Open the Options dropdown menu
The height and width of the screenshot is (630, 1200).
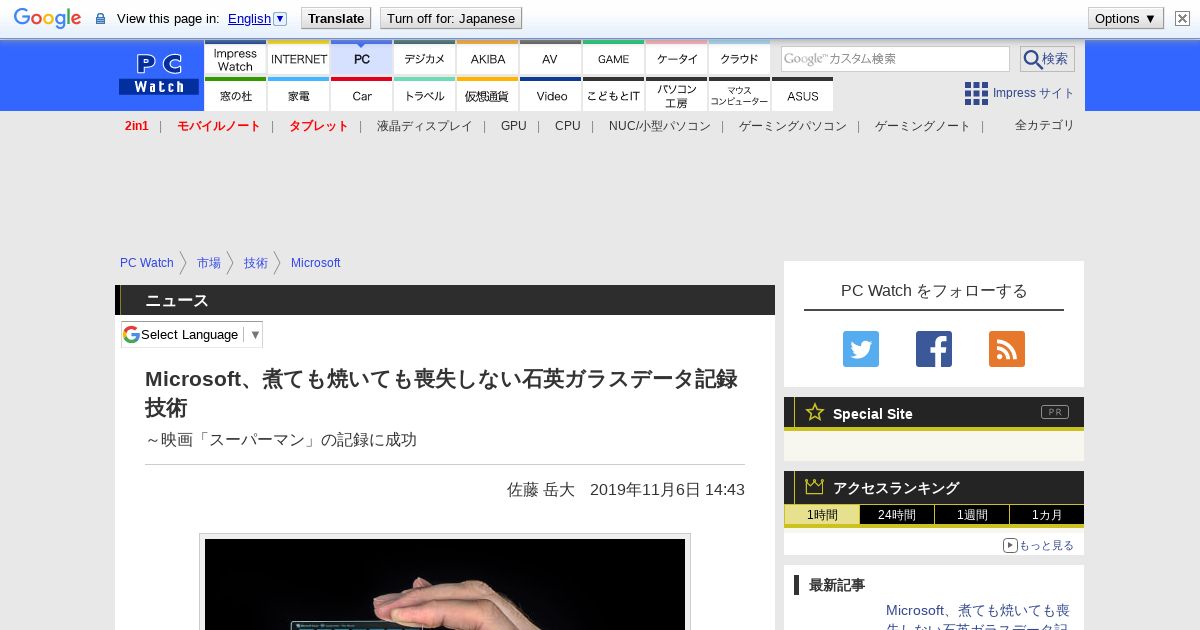(1125, 18)
